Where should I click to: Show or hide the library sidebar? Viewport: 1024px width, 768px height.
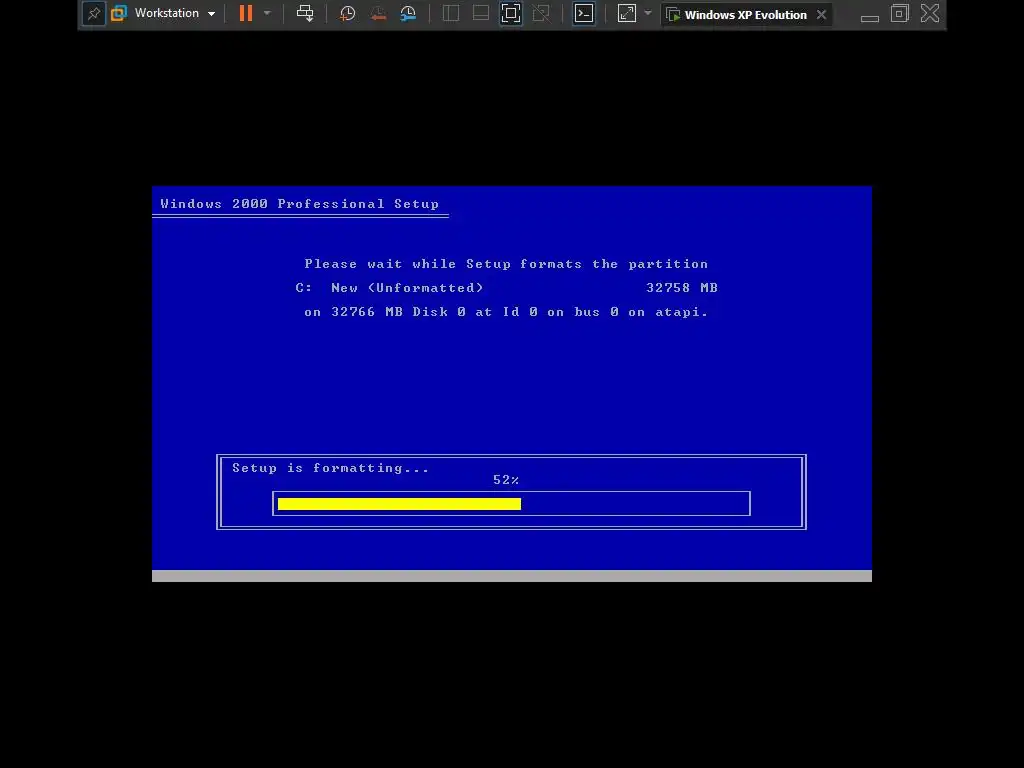451,13
